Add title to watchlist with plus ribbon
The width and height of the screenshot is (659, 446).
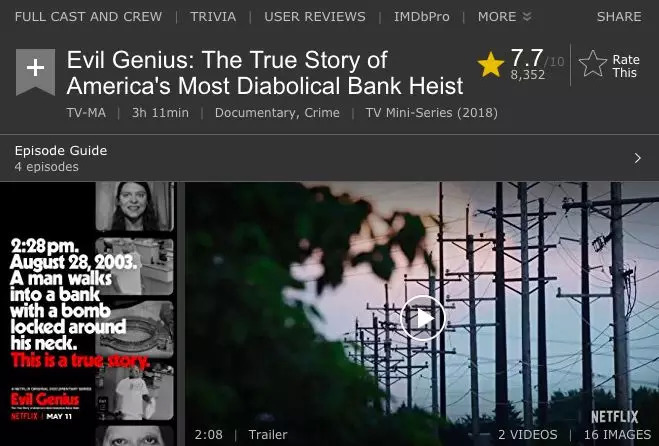[x=35, y=72]
